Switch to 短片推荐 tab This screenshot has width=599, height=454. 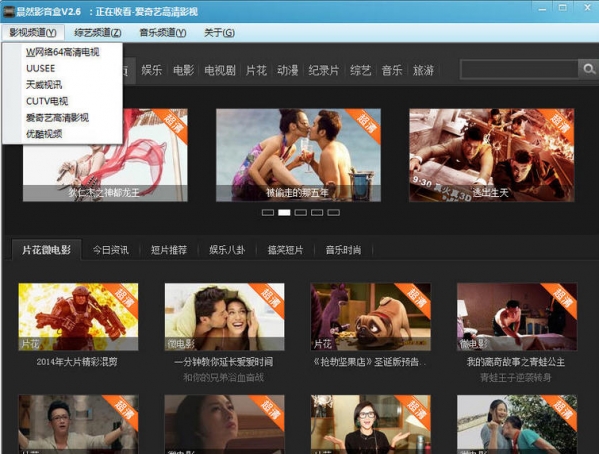click(169, 250)
